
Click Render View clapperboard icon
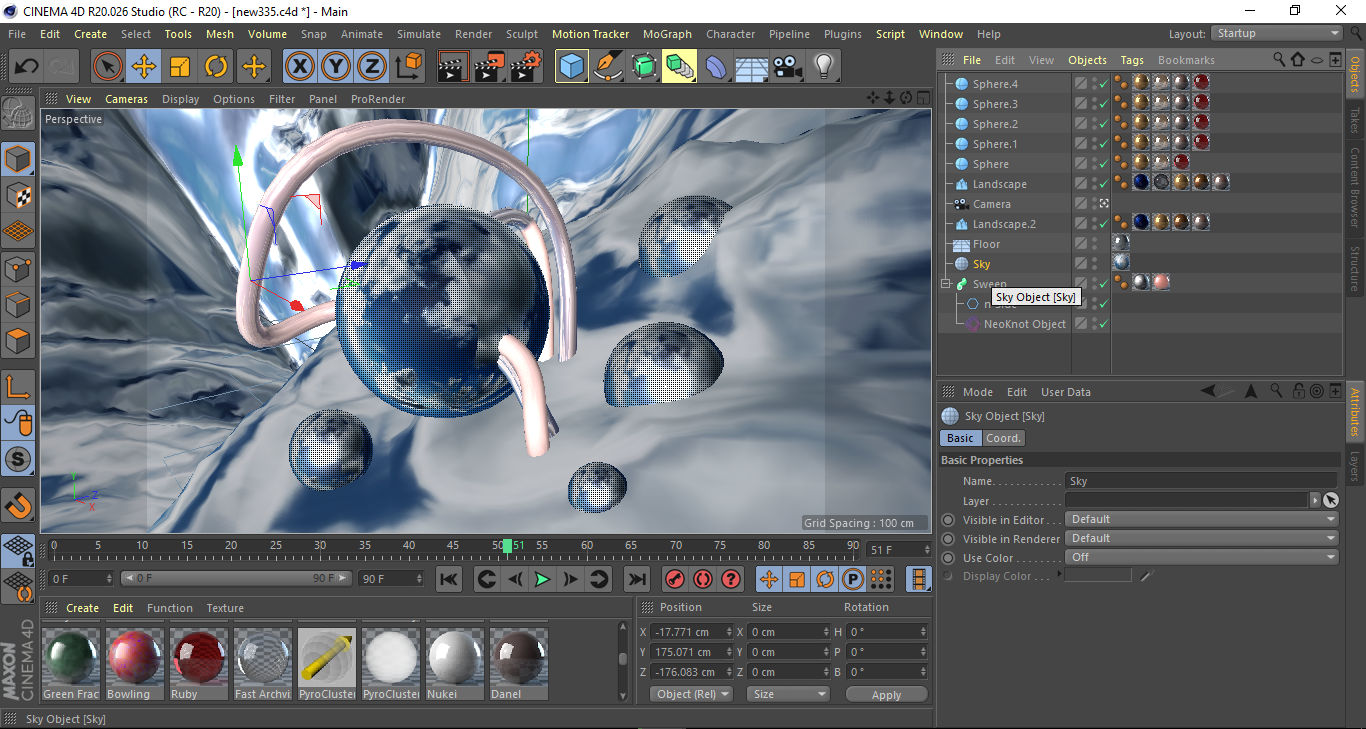pyautogui.click(x=453, y=67)
